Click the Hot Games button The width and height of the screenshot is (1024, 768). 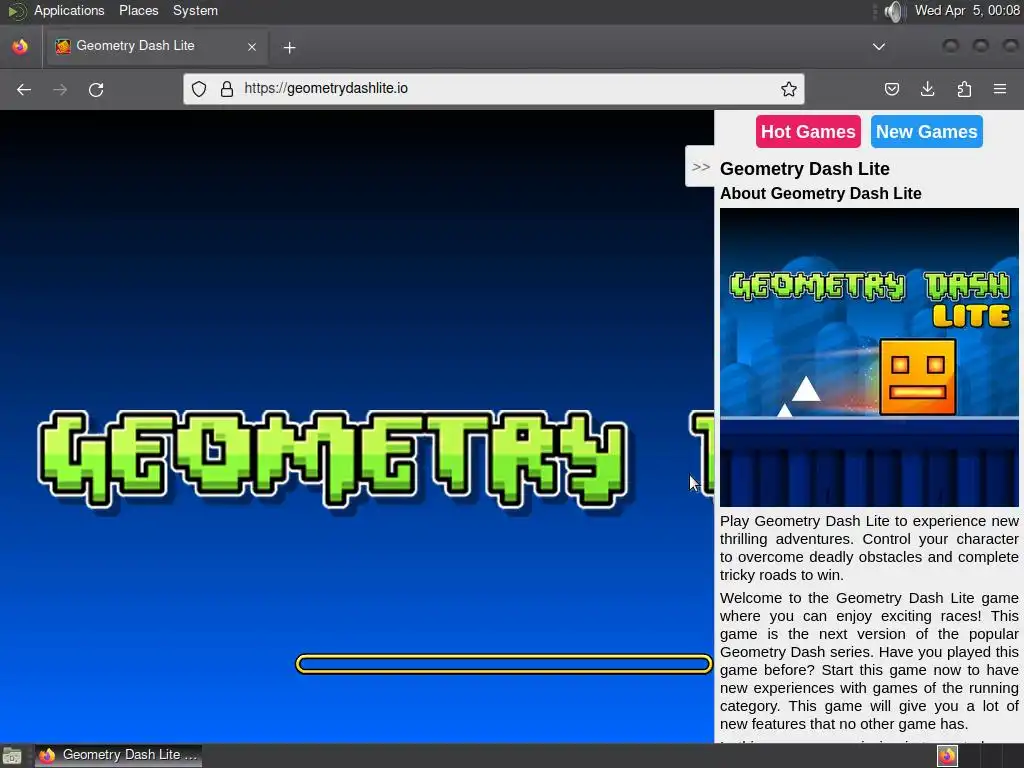click(x=808, y=132)
